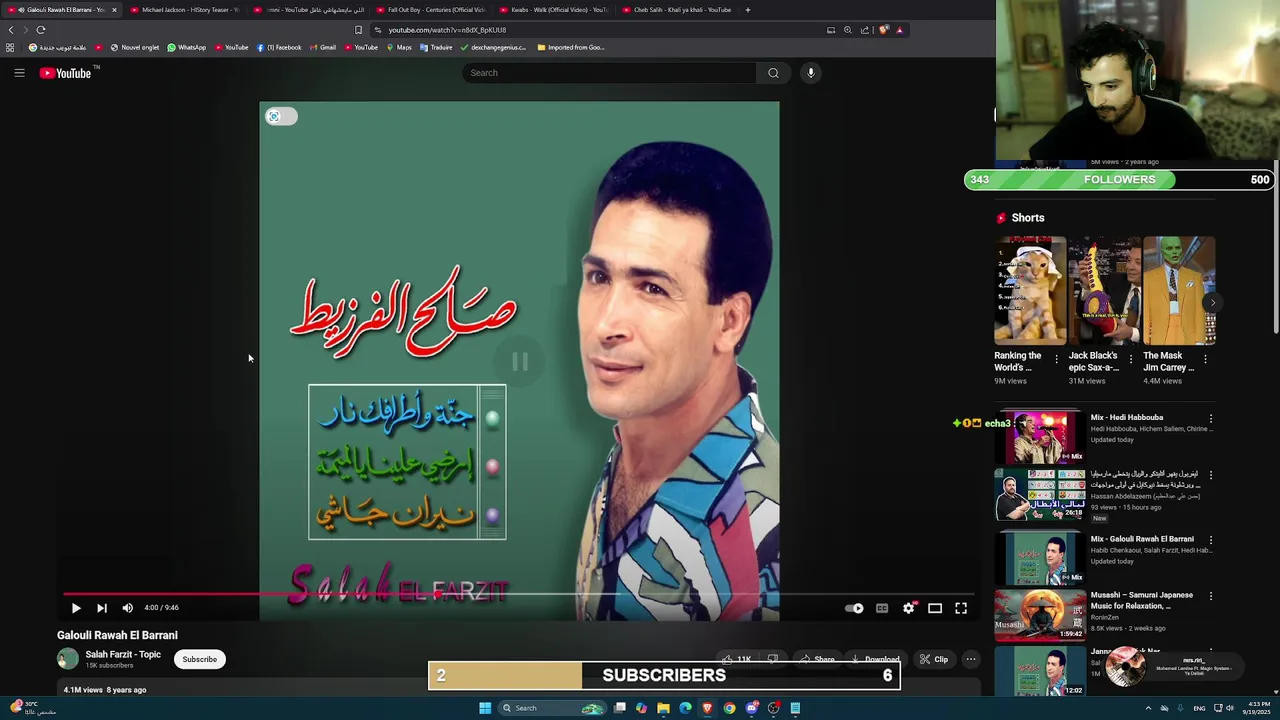This screenshot has height=720, width=1280.
Task: Skip to the next video
Action: tap(101, 608)
